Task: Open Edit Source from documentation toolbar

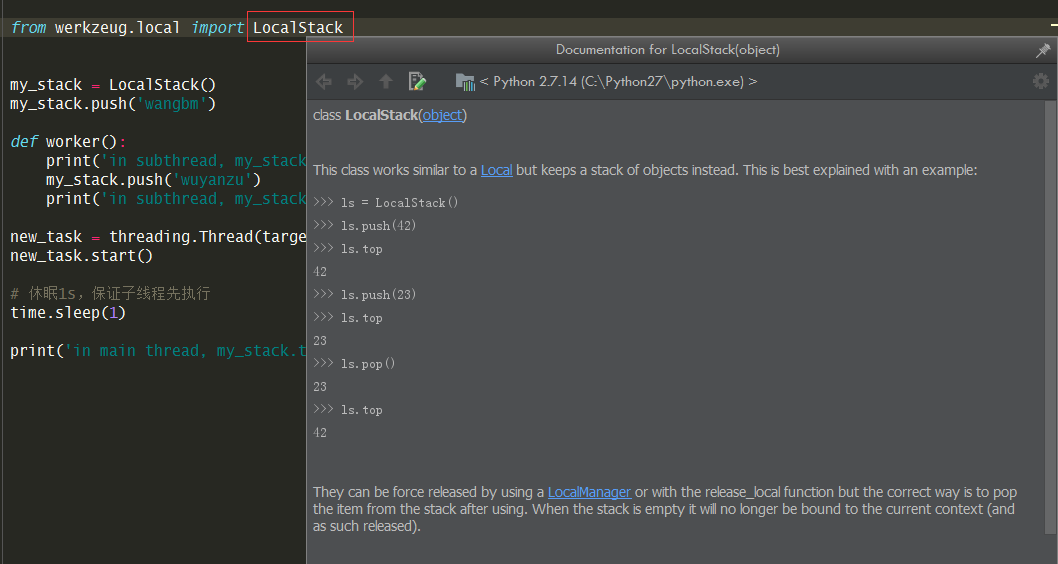Action: click(x=417, y=82)
